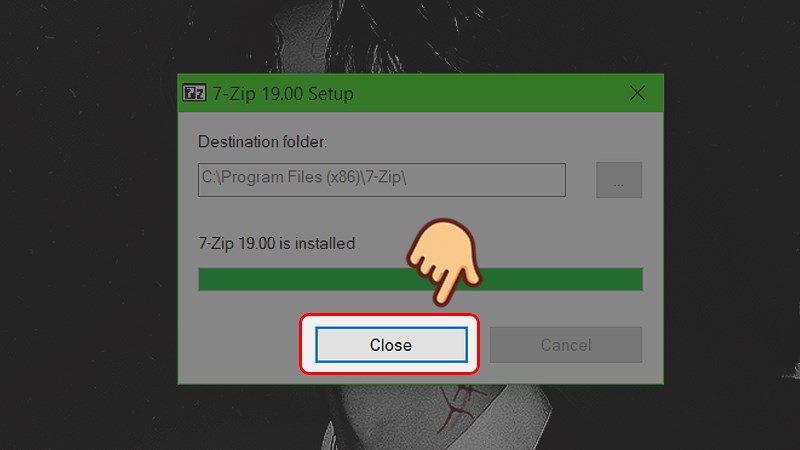
Task: Click the "7-Zip 19.00 is installed" status text
Action: [277, 243]
